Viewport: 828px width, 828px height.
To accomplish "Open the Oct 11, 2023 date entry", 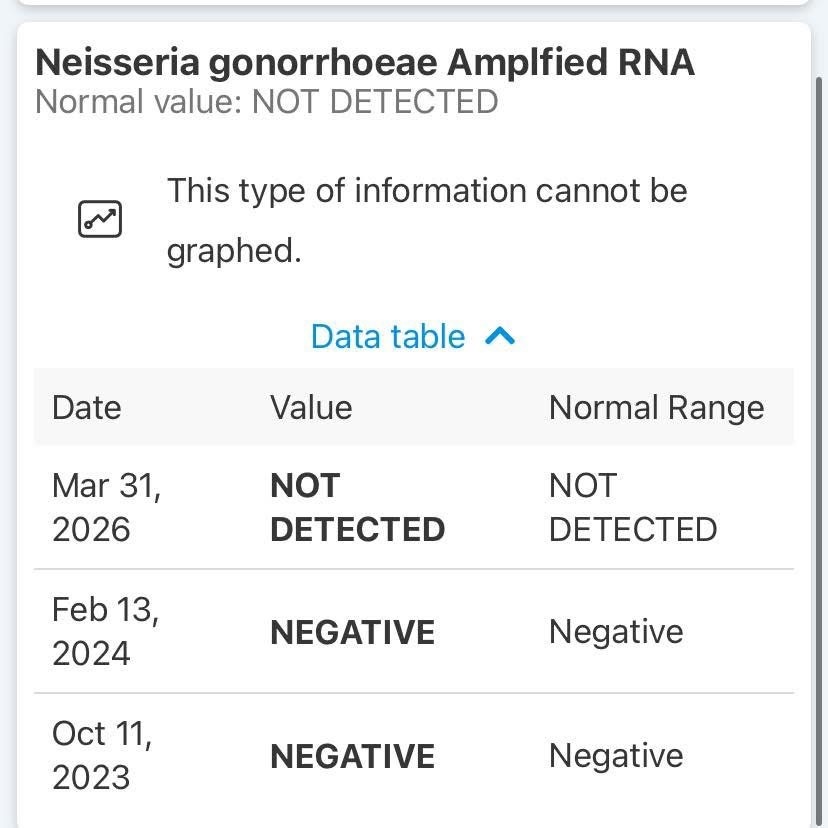I will pyautogui.click(x=102, y=755).
